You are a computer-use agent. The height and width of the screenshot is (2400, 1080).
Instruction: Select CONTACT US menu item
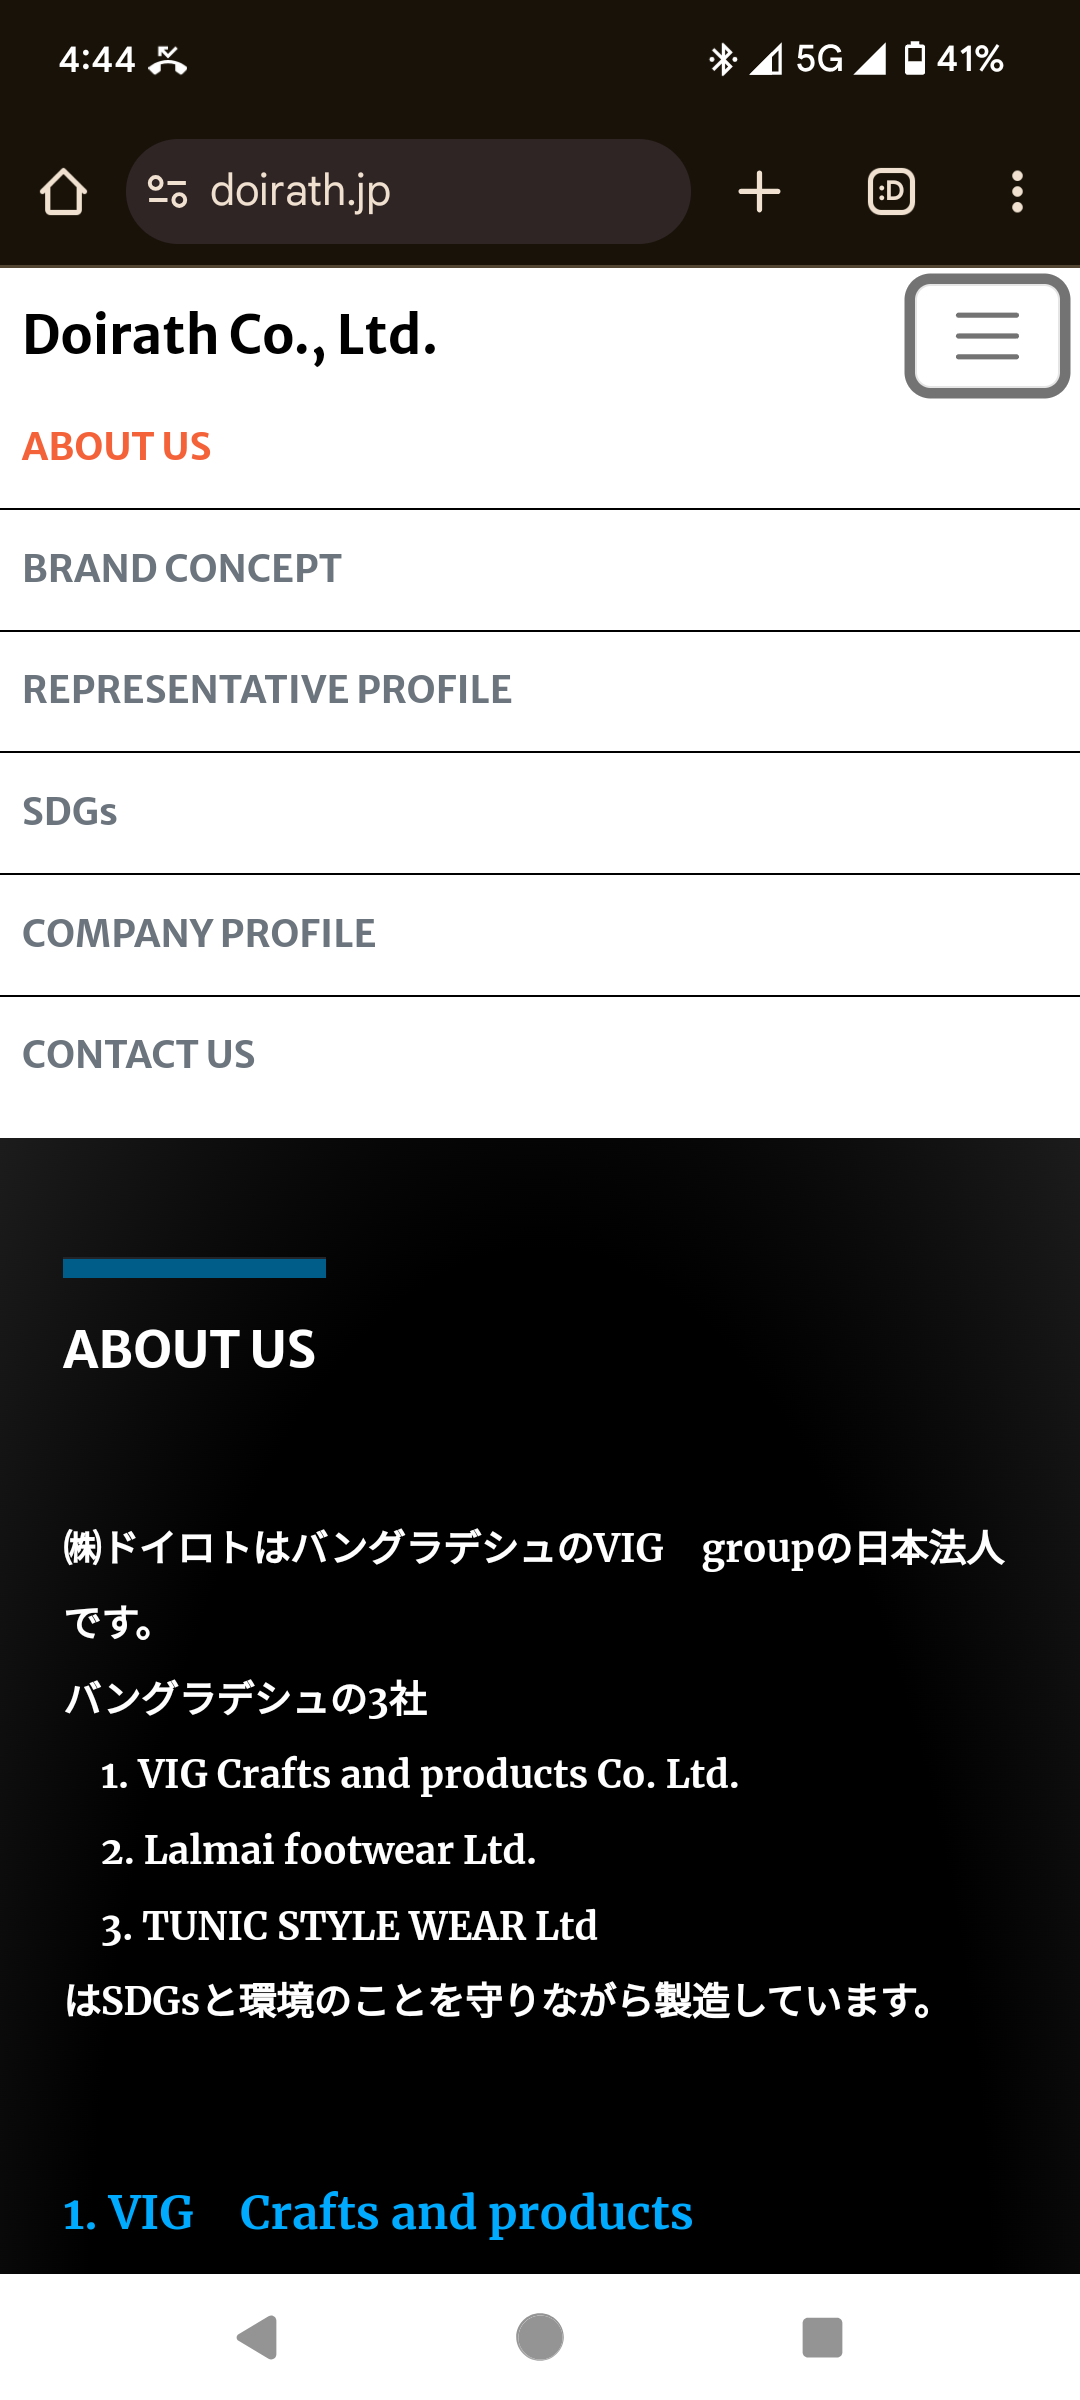tap(139, 1055)
